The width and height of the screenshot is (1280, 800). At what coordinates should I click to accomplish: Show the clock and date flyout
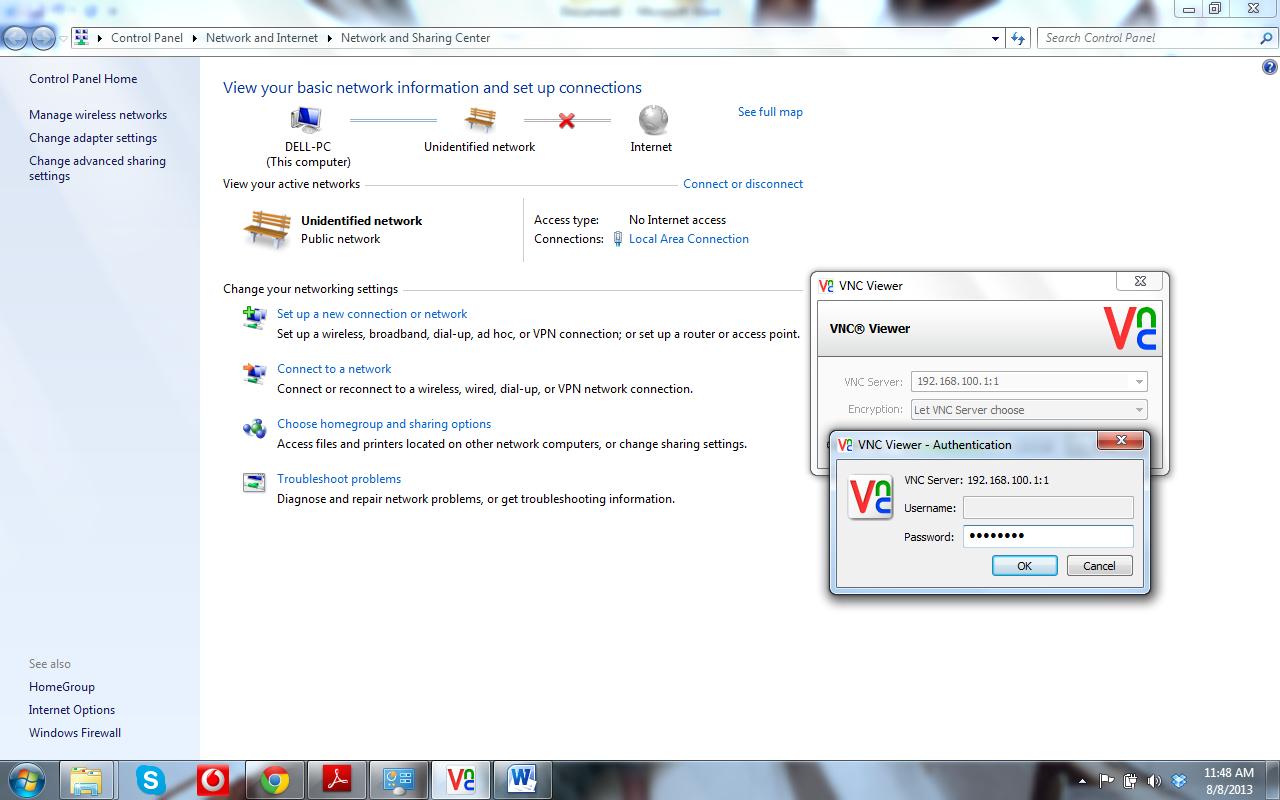(x=1228, y=780)
